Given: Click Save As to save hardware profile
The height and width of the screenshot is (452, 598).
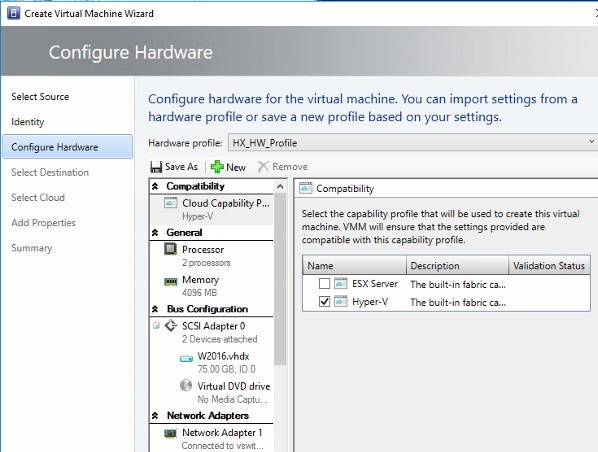Looking at the screenshot, I should click(175, 167).
